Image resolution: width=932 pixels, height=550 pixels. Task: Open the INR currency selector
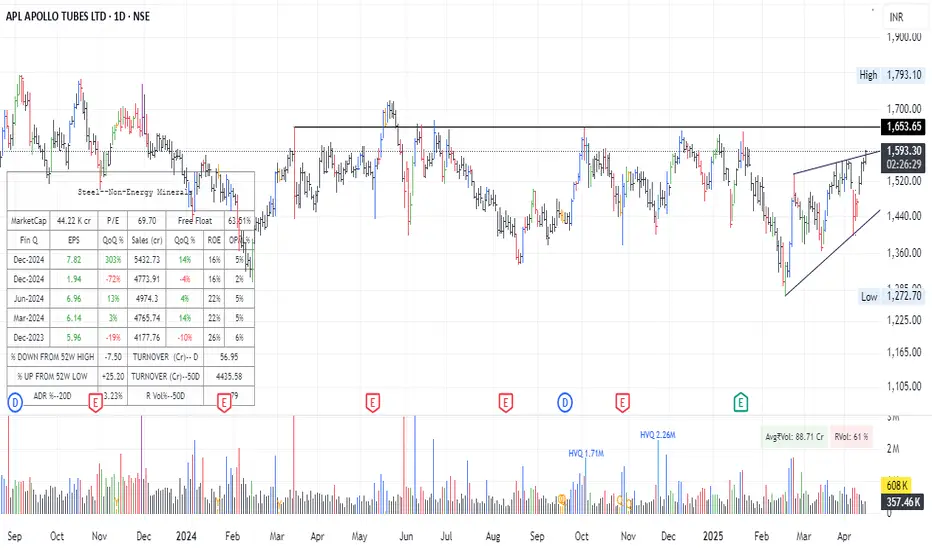(904, 17)
